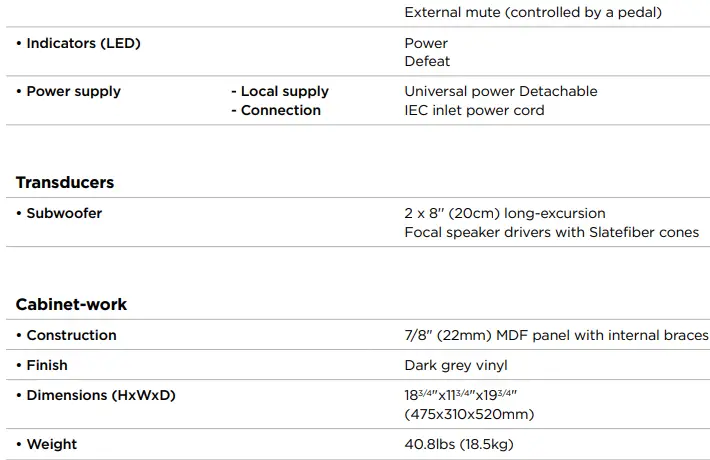Image resolution: width=710 pixels, height=460 pixels.
Task: Click the millimeter dimensions (475x310x520mm) text
Action: click(x=469, y=414)
